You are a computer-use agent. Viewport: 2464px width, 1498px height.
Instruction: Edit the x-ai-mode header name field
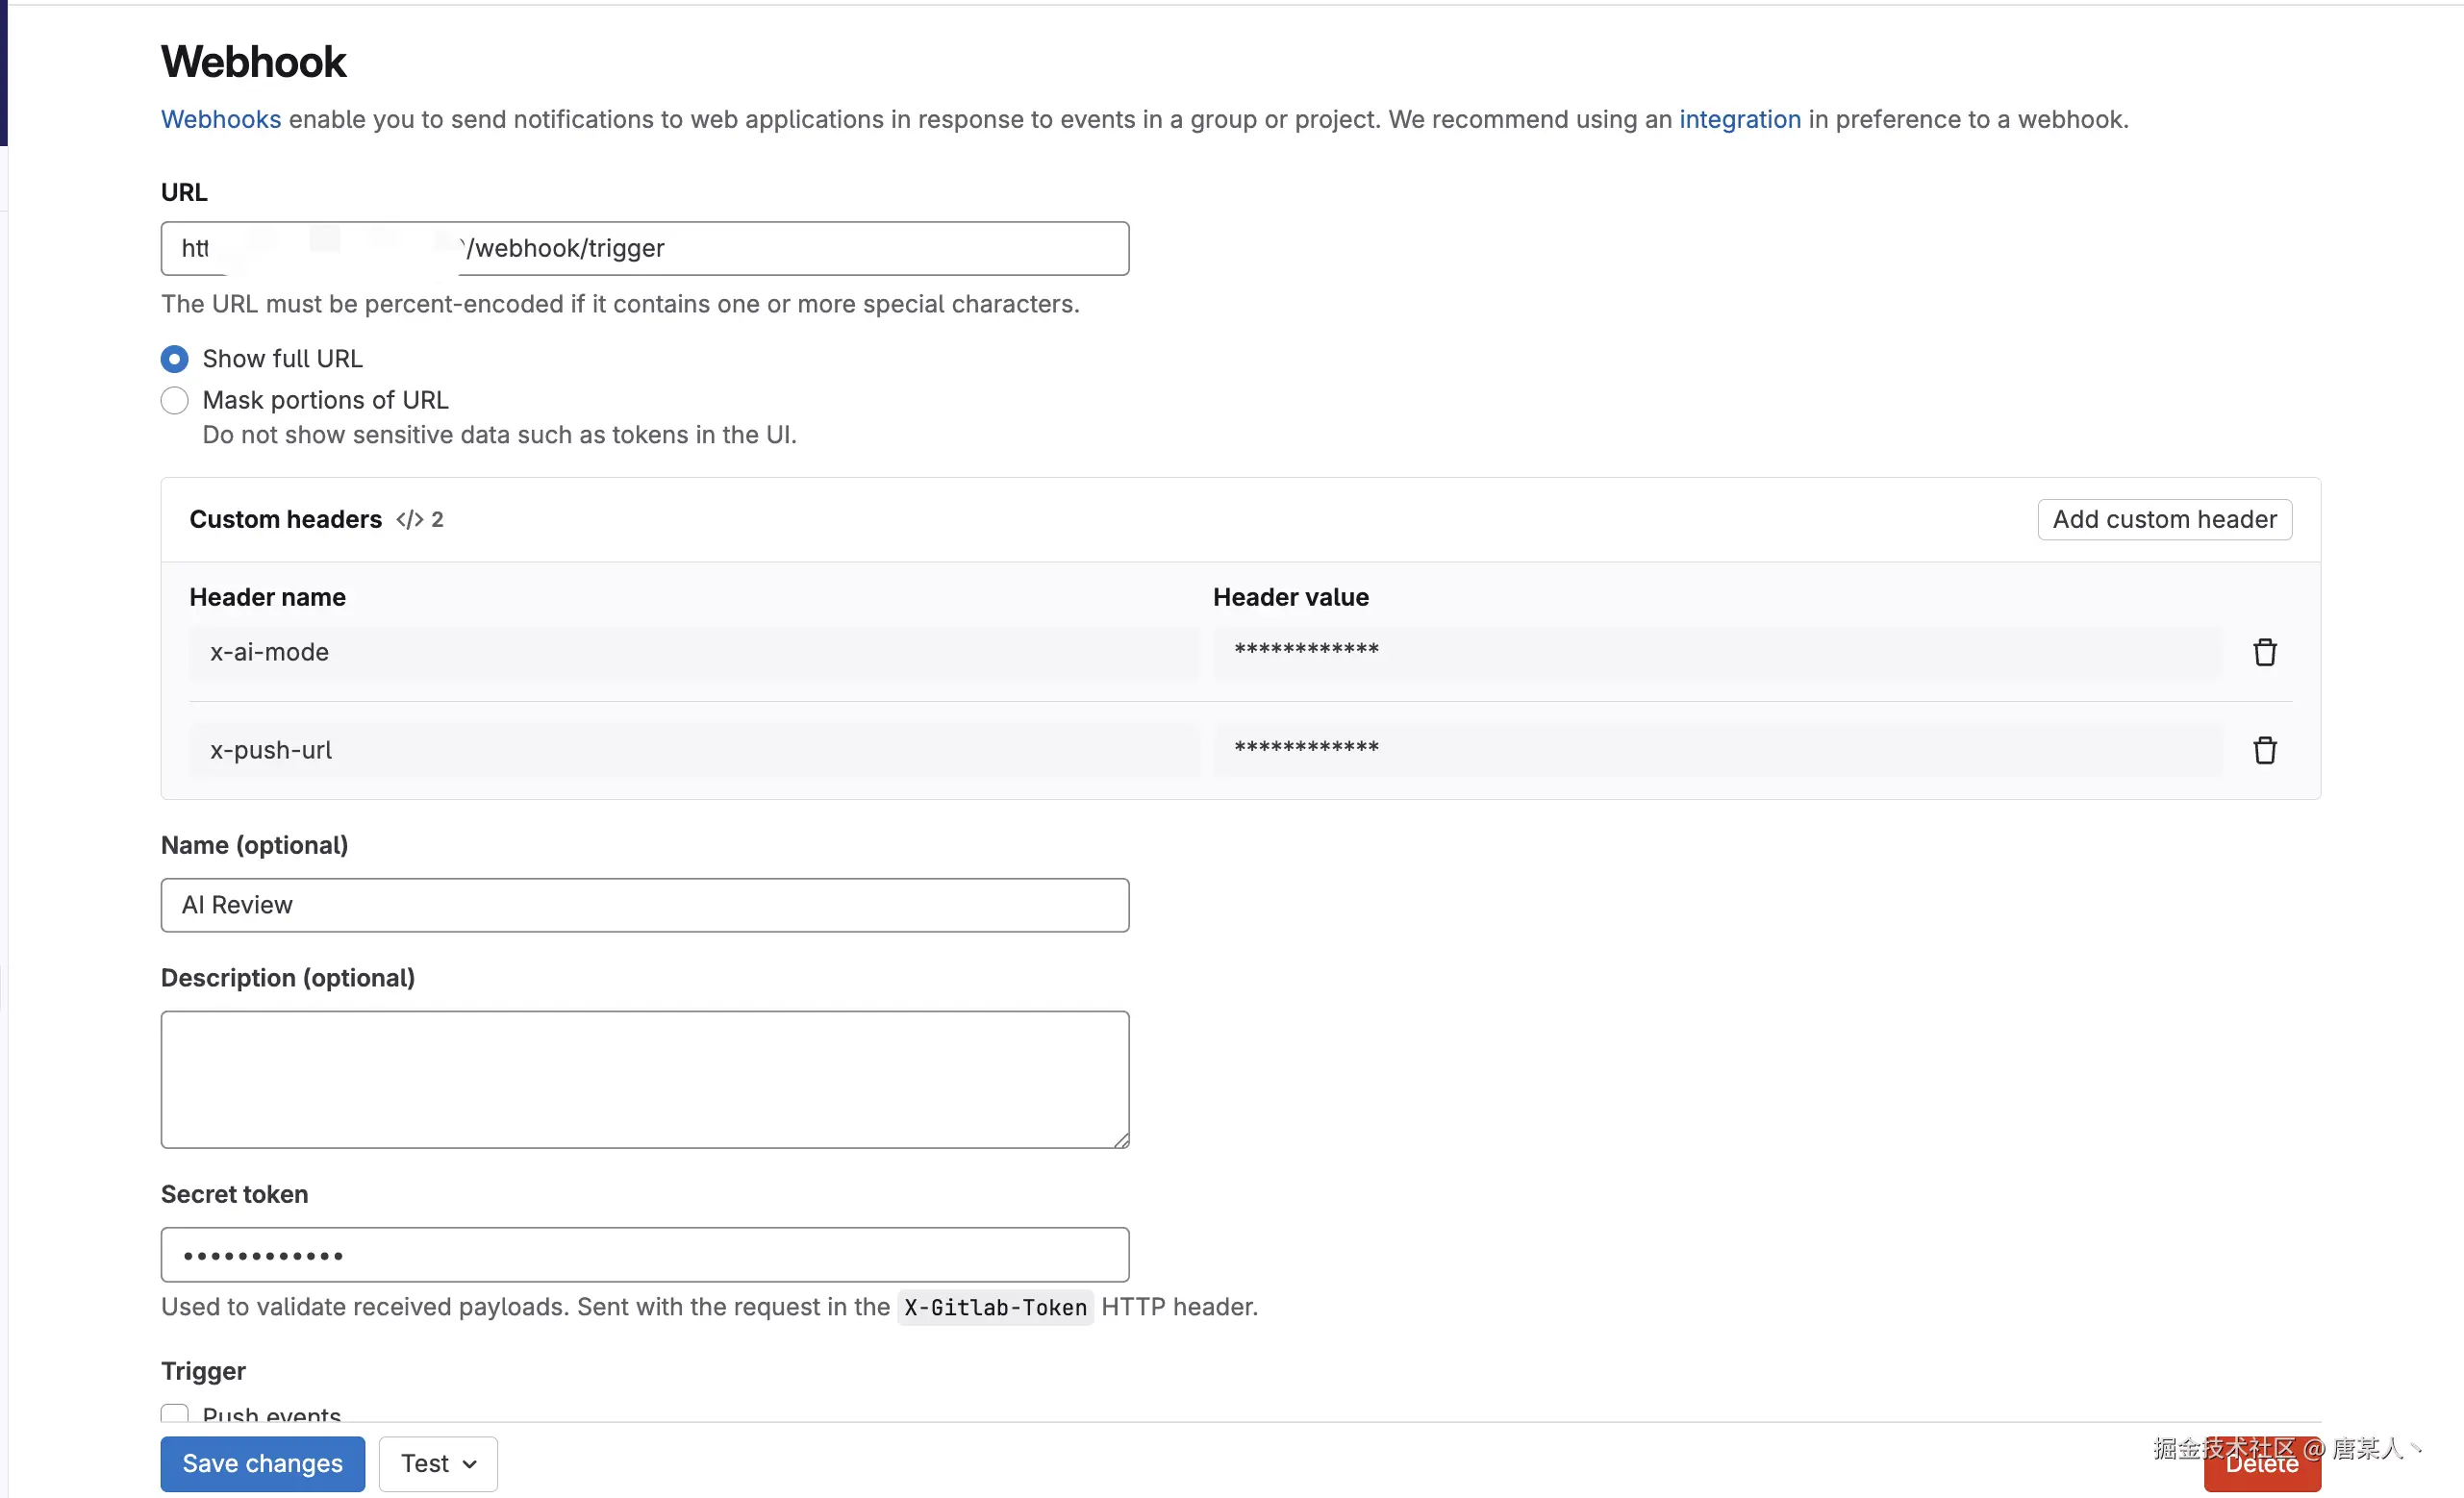(693, 652)
